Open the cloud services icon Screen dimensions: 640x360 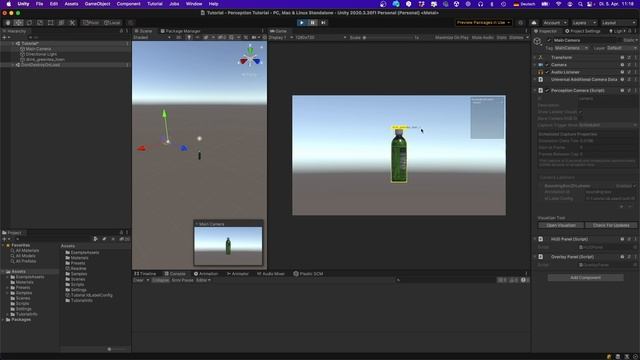534,23
